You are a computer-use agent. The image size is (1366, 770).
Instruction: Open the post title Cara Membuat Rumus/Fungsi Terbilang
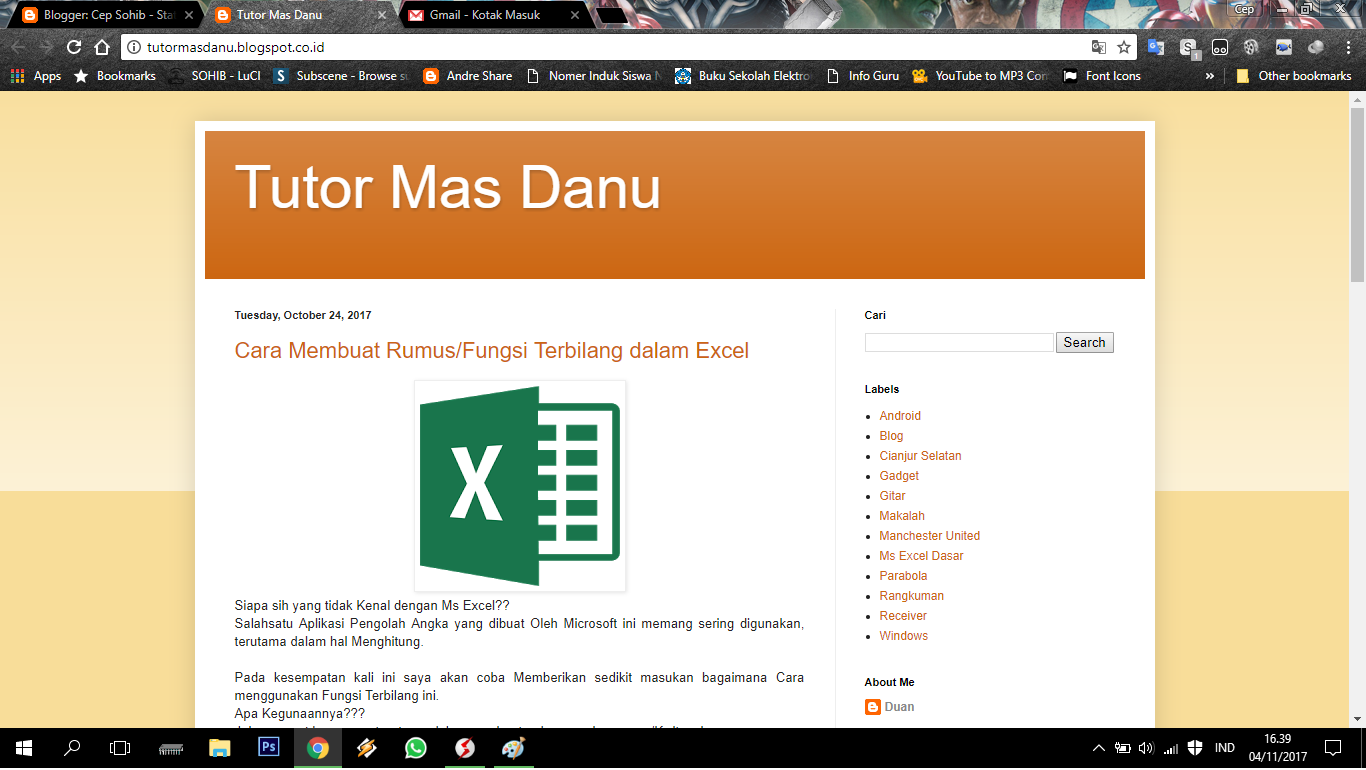coord(491,350)
